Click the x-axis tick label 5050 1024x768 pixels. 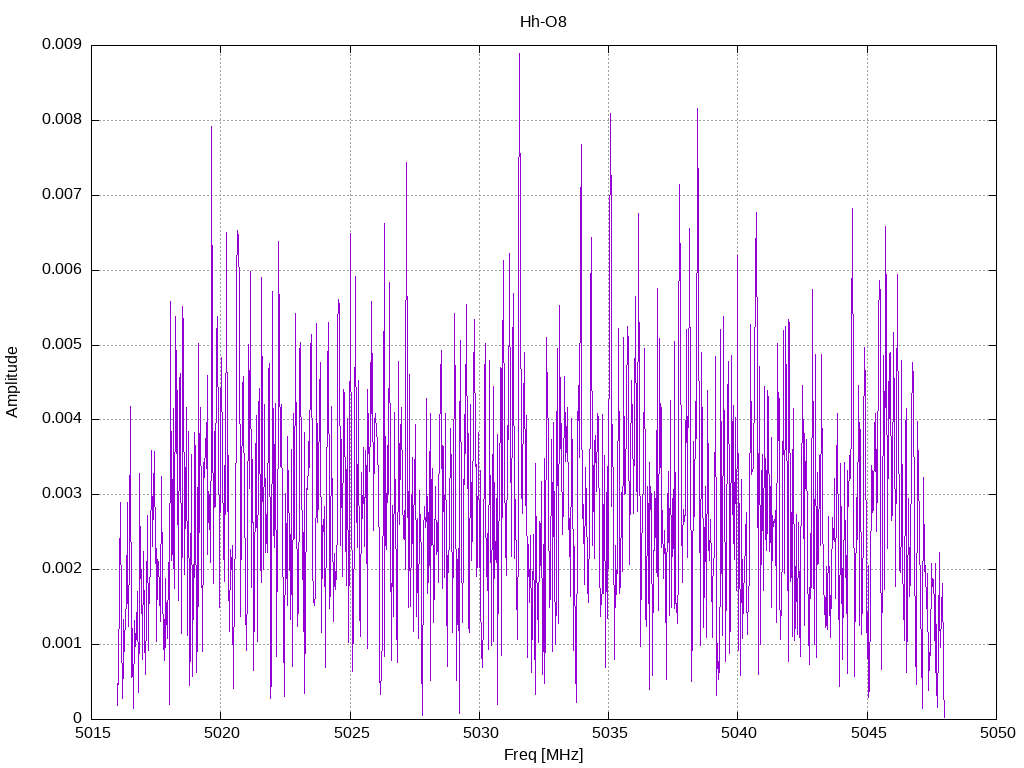(x=997, y=733)
